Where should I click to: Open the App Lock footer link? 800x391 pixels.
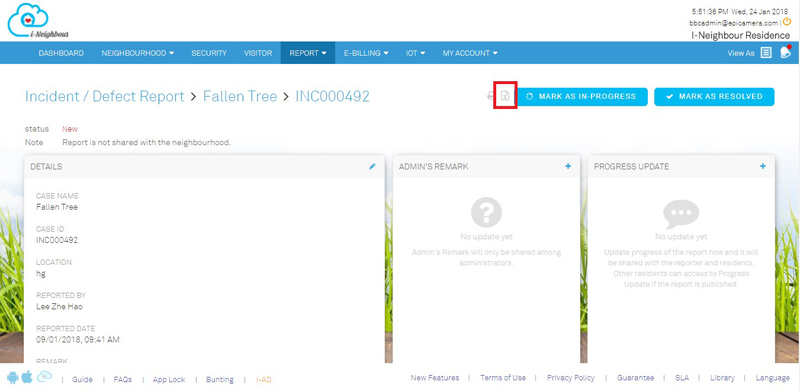169,380
